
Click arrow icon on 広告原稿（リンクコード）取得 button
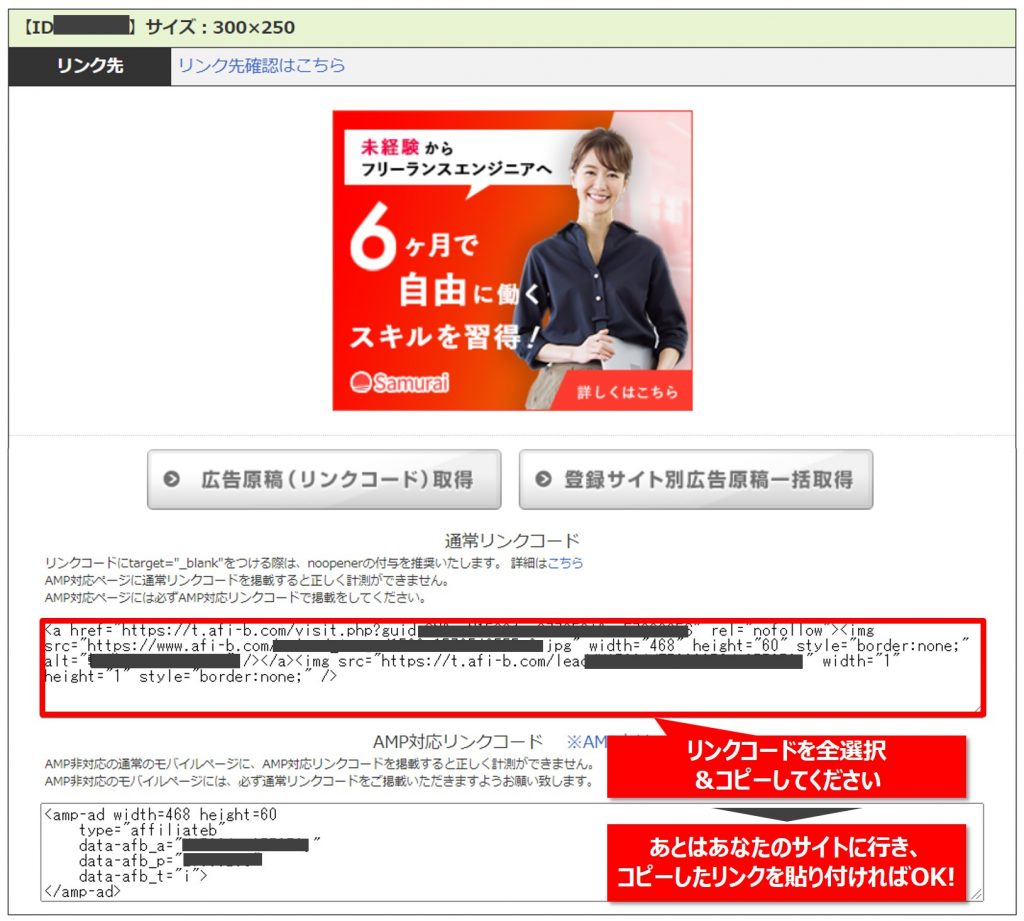(x=172, y=480)
